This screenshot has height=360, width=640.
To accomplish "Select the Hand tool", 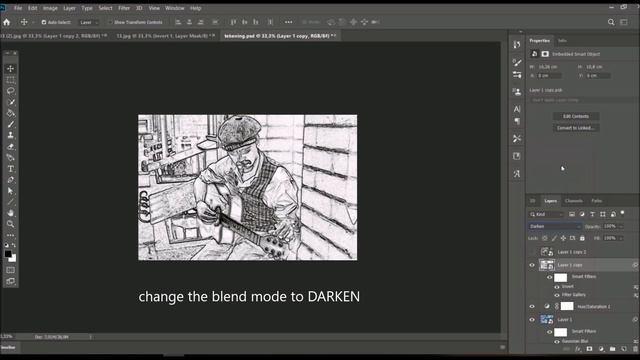I will pos(11,213).
